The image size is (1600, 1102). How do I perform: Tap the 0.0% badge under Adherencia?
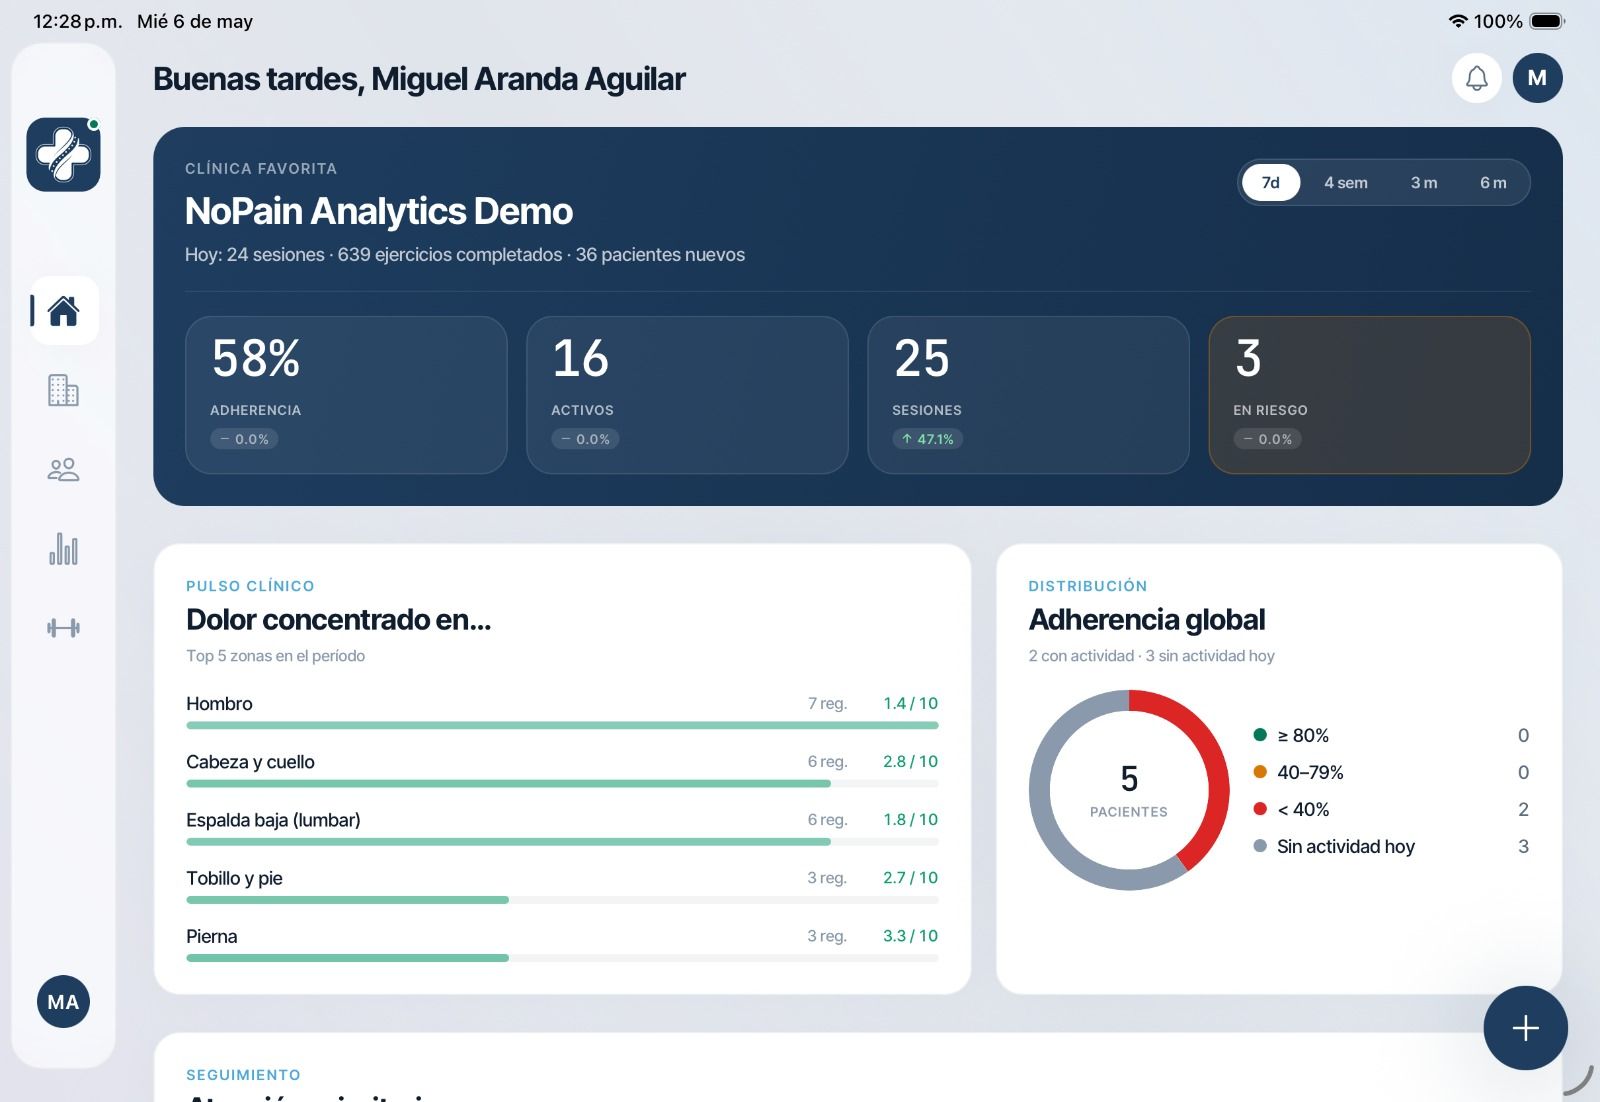[x=244, y=439]
